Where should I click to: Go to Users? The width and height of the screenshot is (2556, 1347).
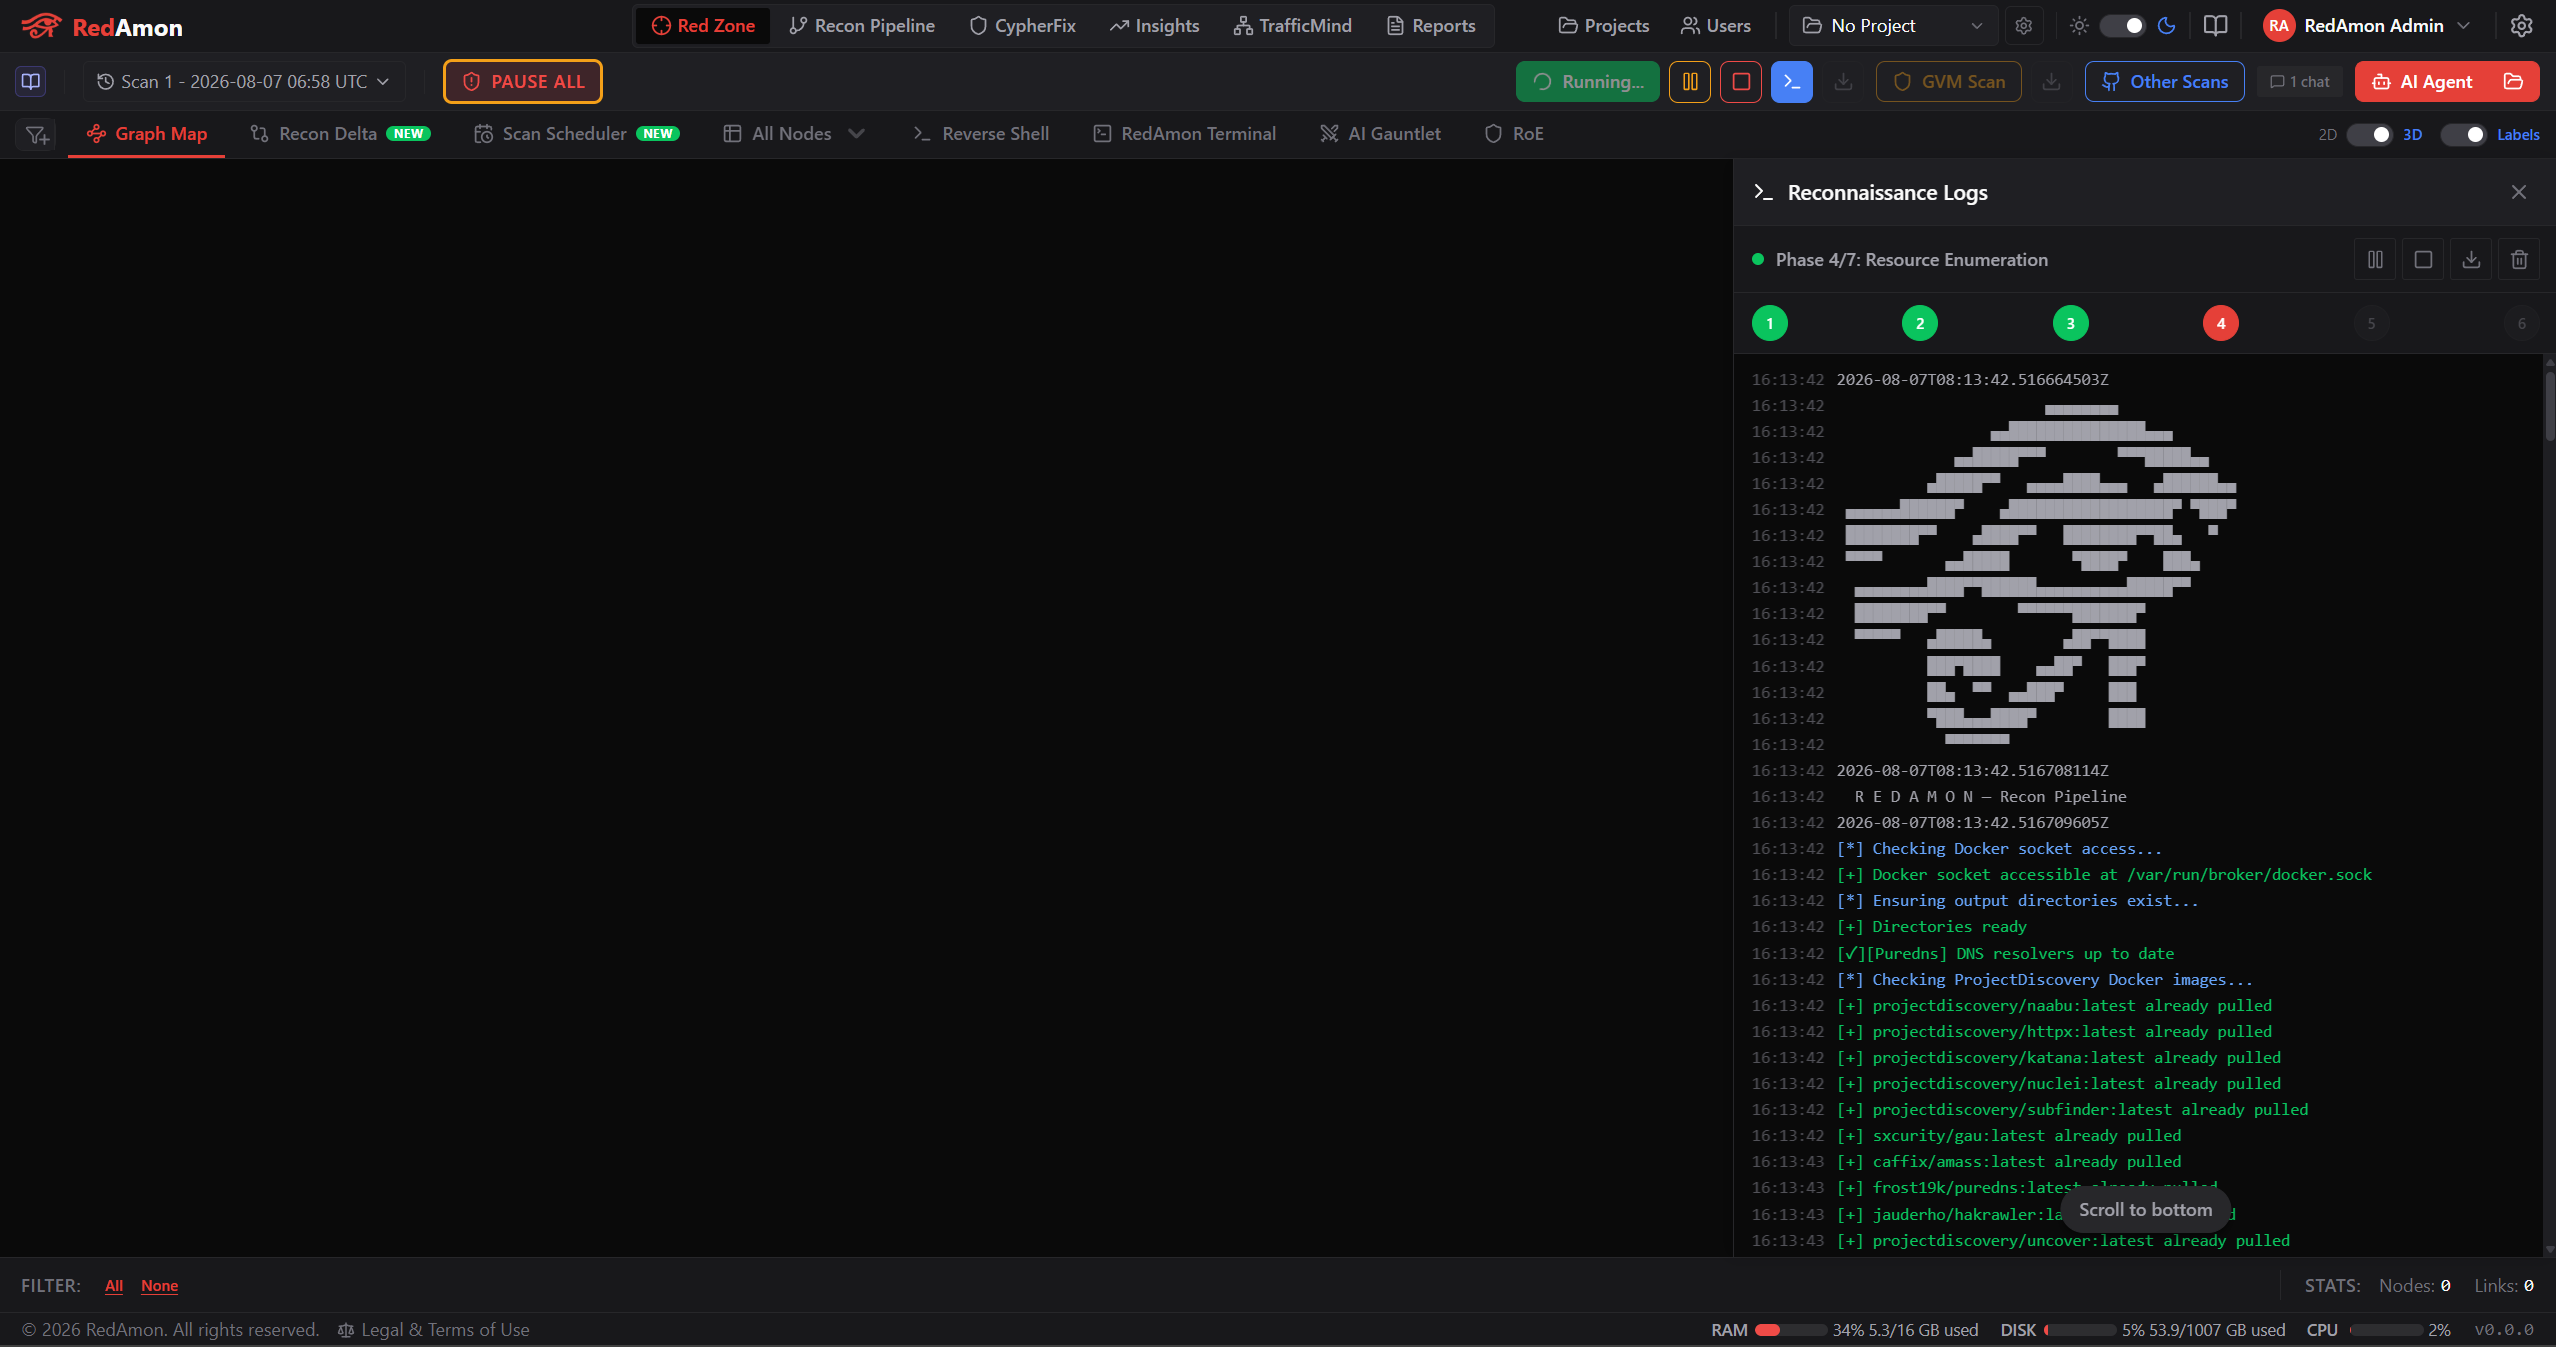[x=1716, y=26]
